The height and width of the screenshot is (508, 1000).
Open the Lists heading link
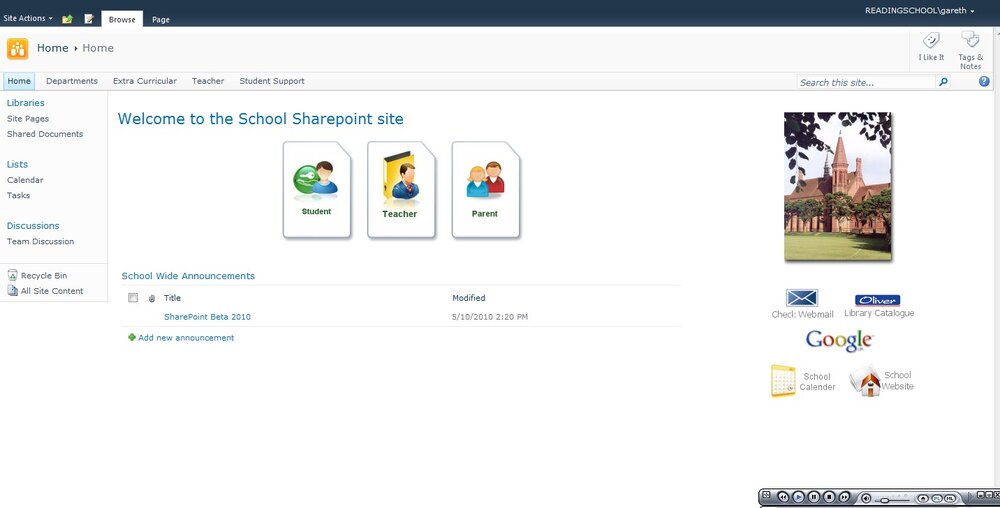pyautogui.click(x=17, y=164)
